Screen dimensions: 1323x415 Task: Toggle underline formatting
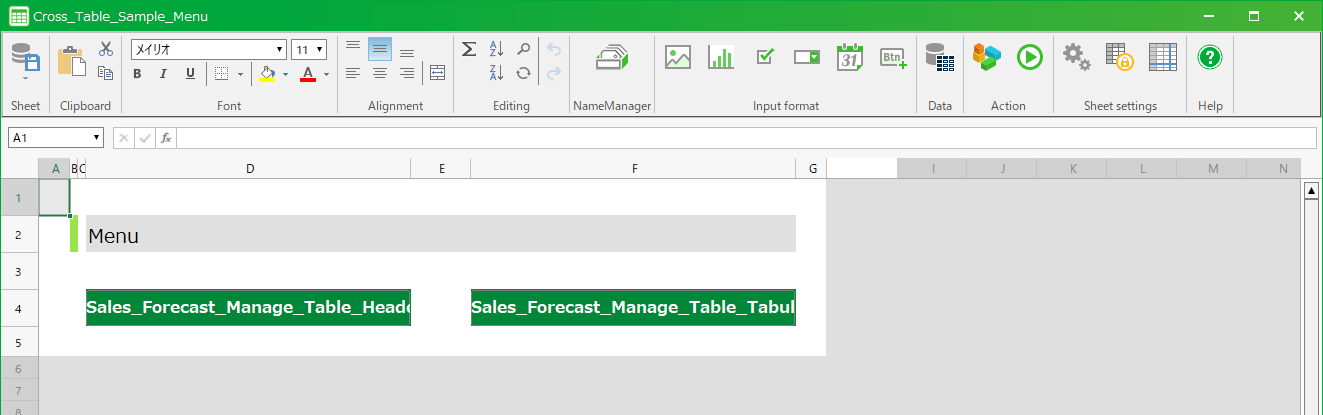190,74
